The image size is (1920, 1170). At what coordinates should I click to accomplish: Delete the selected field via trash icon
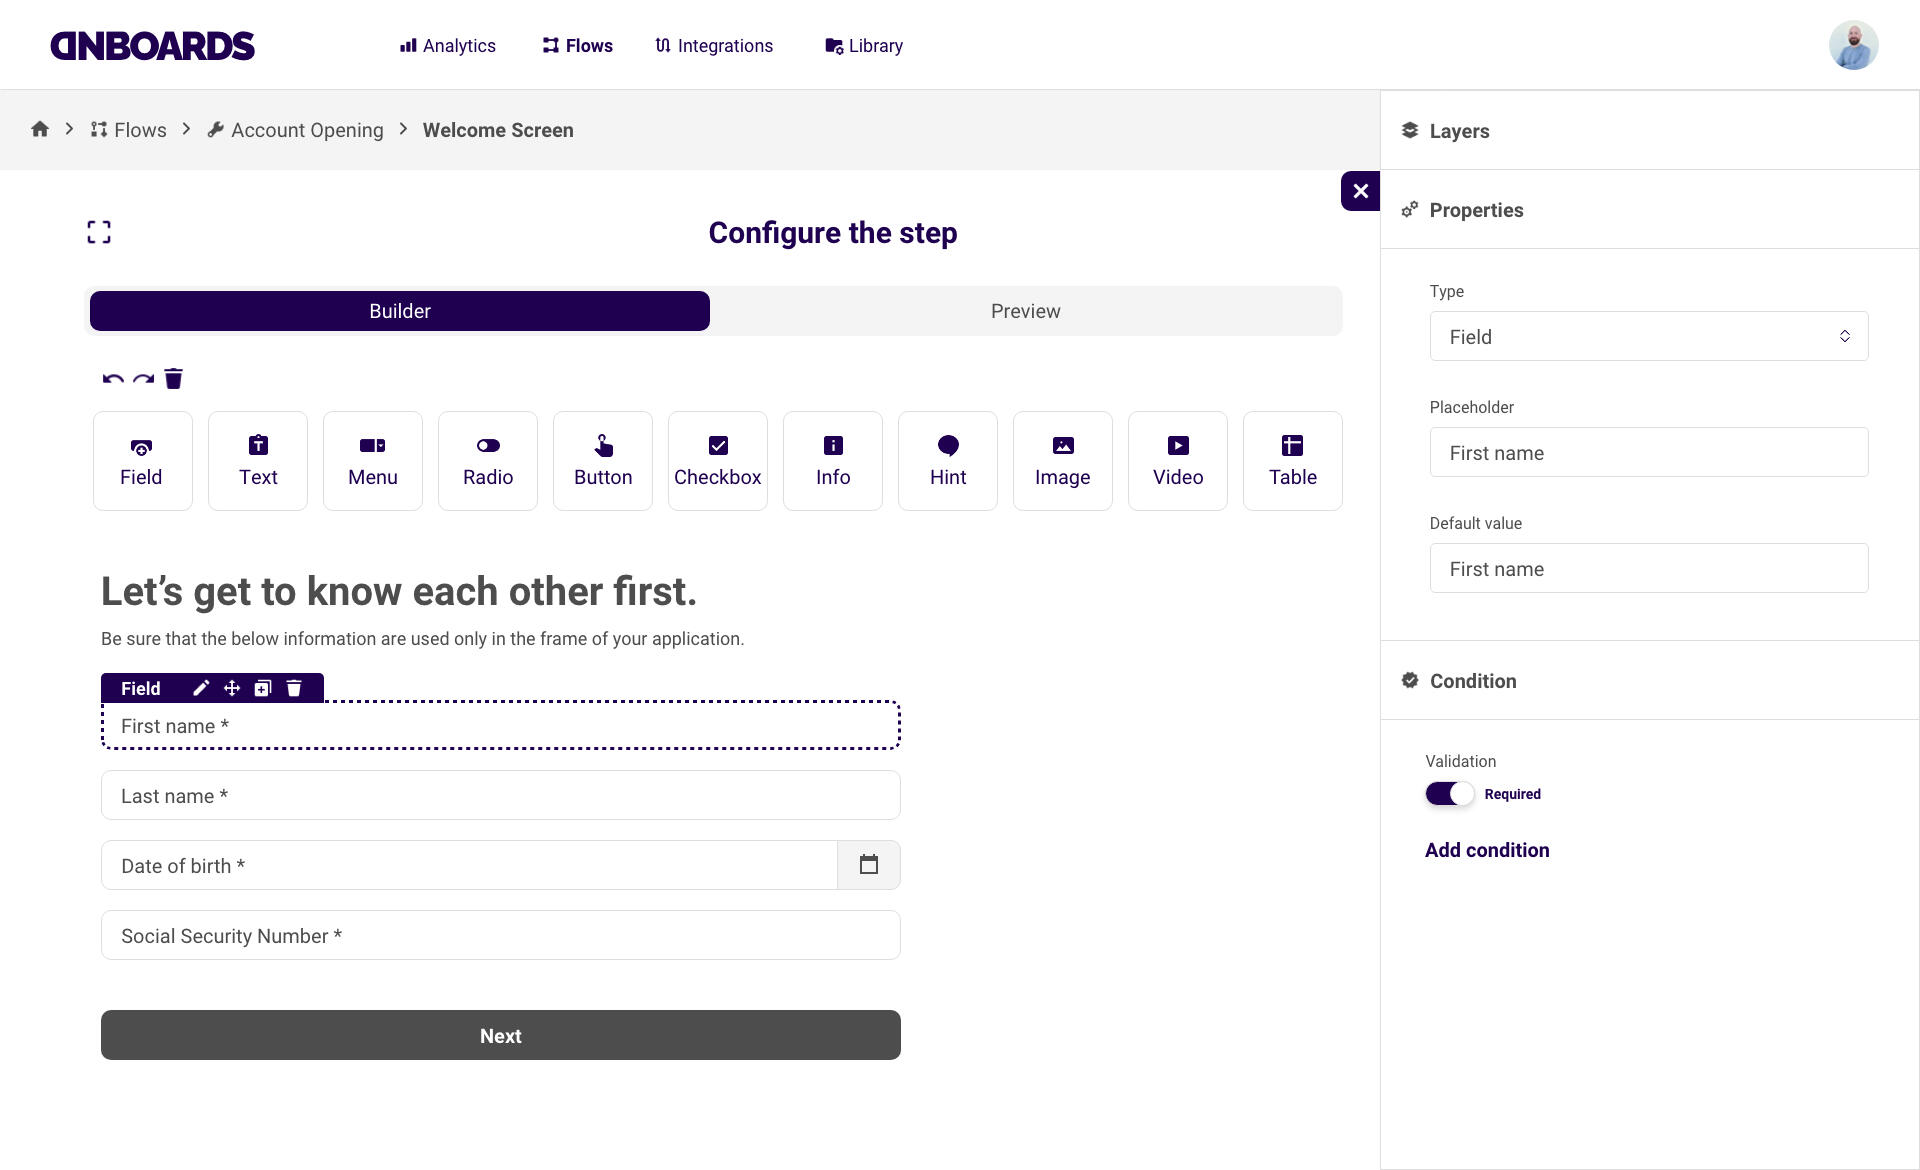tap(294, 688)
